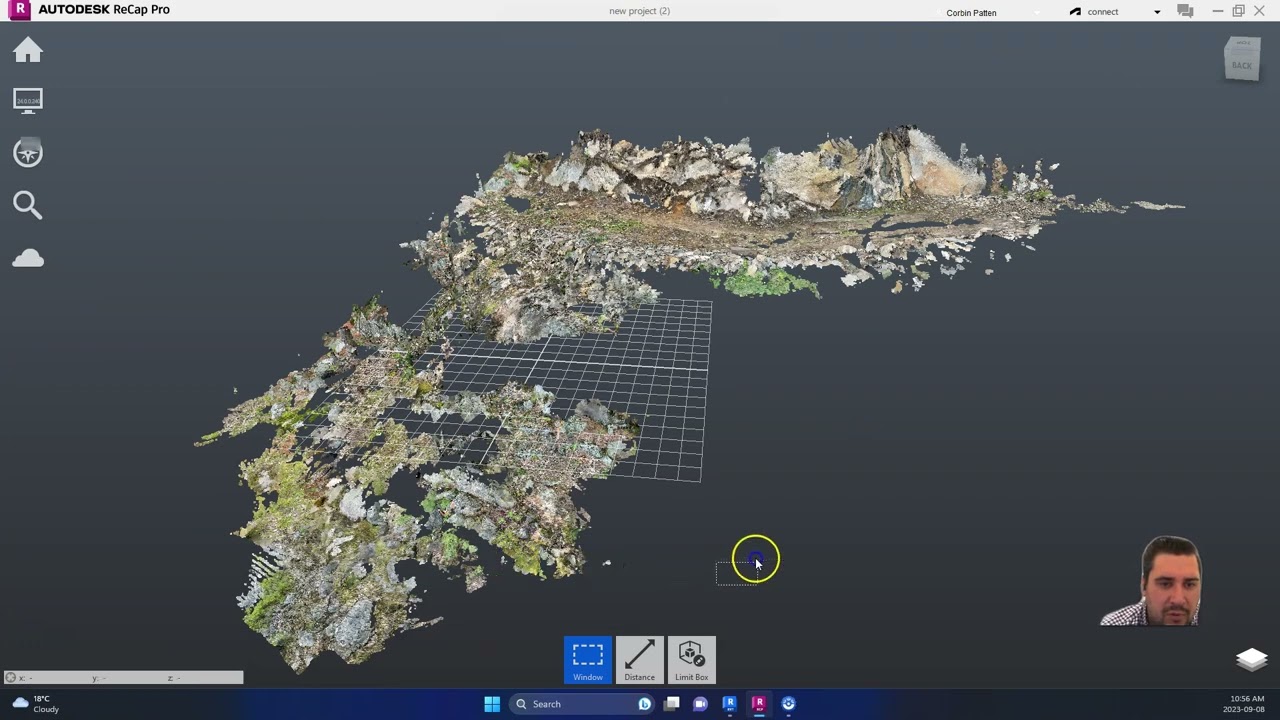1280x720 pixels.
Task: Open the feedback chat bubbles icon
Action: 1185,12
